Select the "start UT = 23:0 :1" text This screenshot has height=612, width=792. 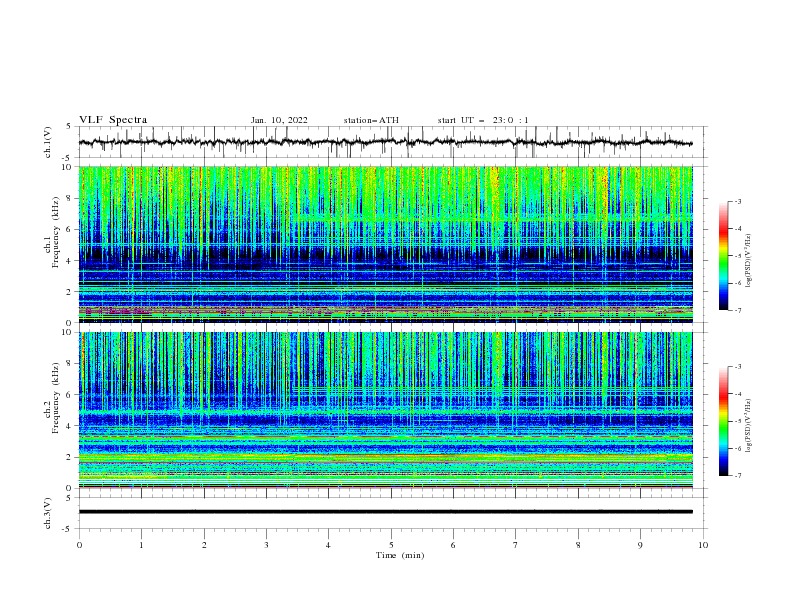[483, 120]
